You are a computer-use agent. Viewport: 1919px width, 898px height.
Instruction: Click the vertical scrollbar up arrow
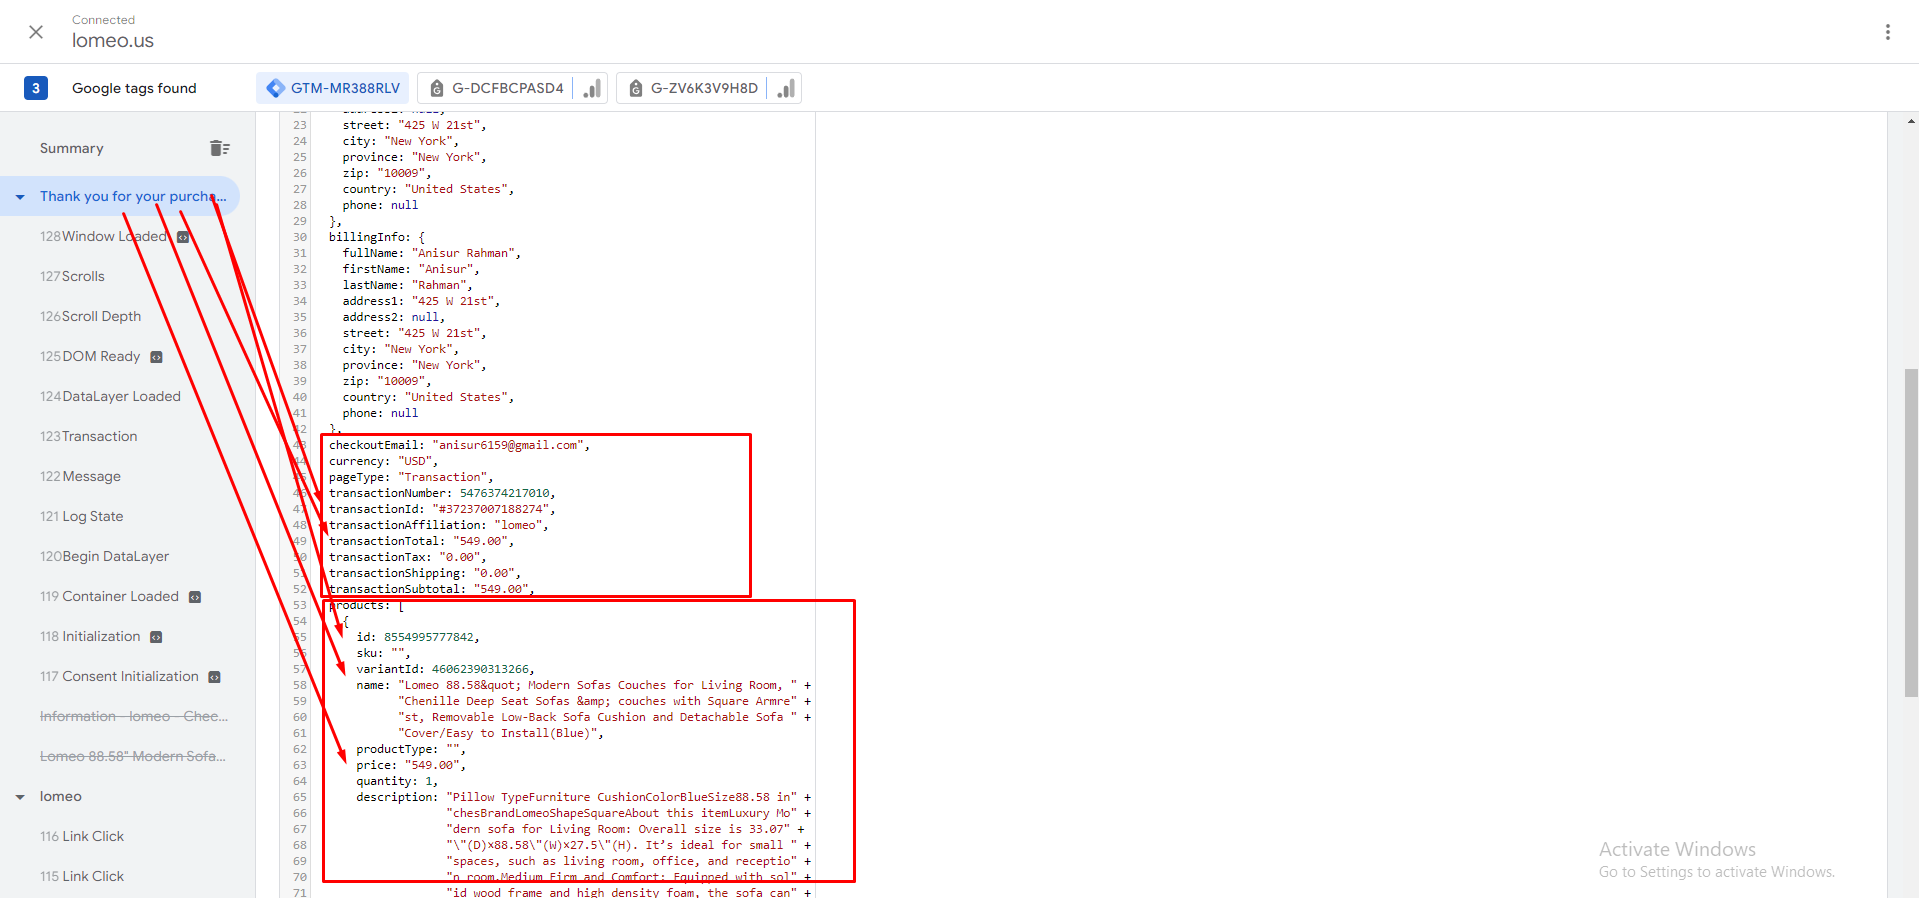1910,122
